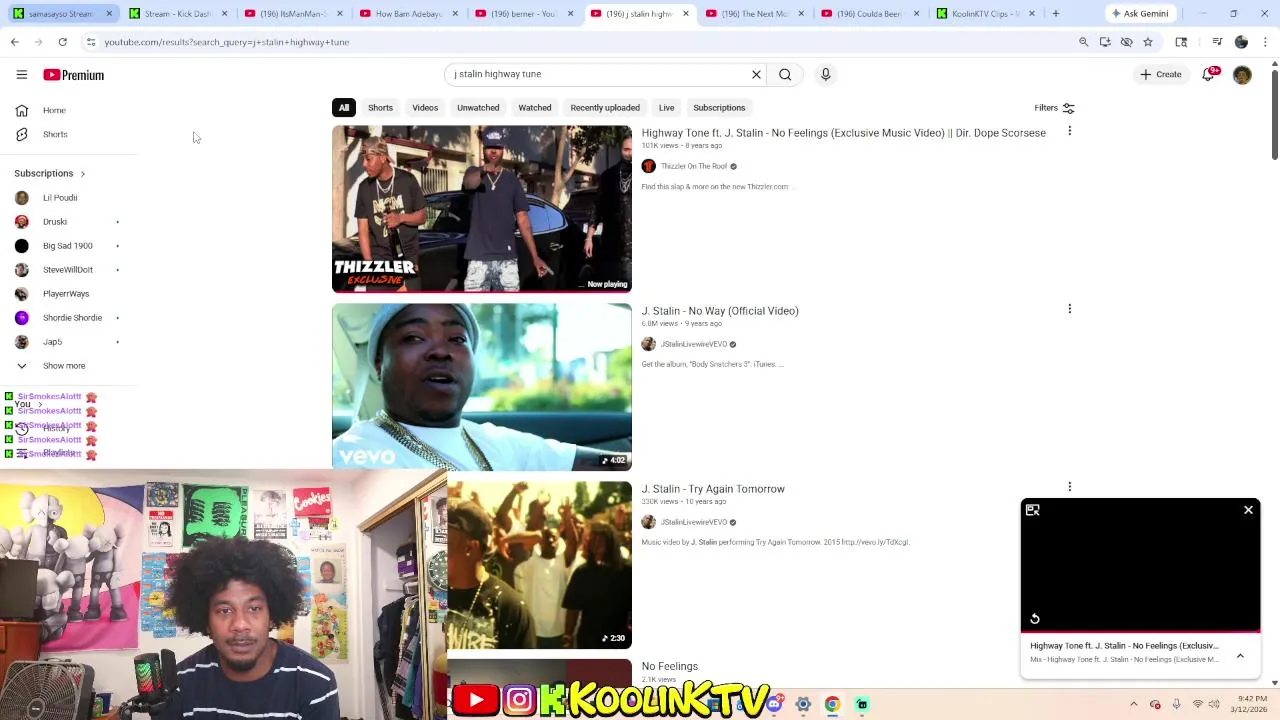Open the Settings gear in the taskbar
This screenshot has height=720, width=1280.
803,704
